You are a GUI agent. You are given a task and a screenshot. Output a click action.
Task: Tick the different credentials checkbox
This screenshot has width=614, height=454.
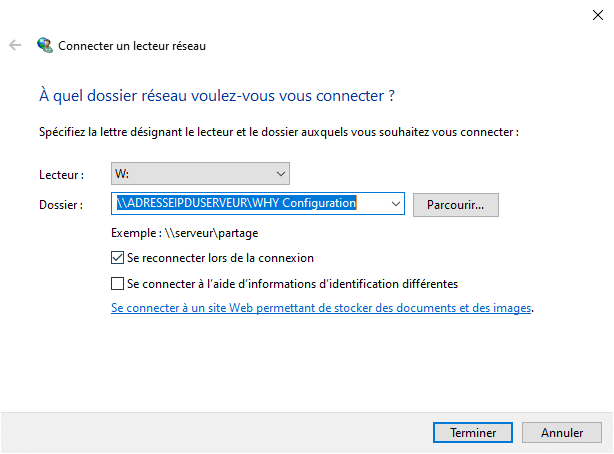pyautogui.click(x=117, y=284)
